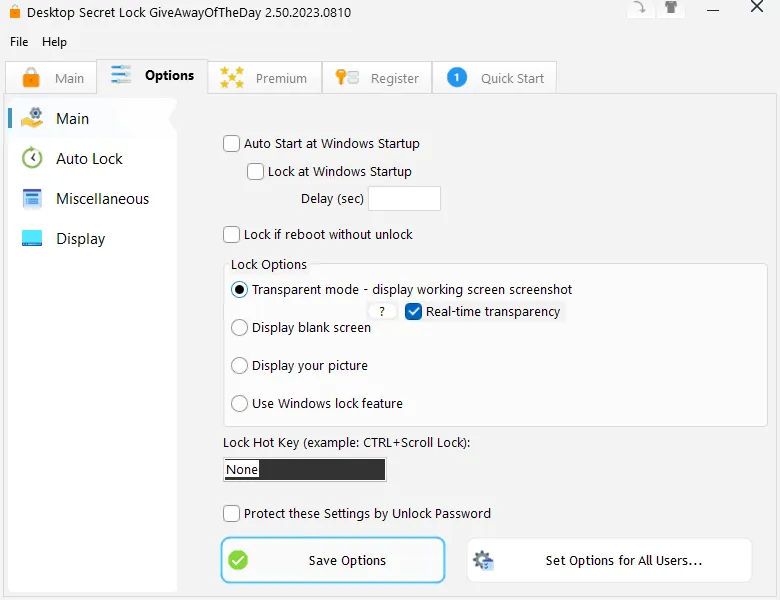Select the Options tab
Screen dimensions: 780x600
[152, 76]
